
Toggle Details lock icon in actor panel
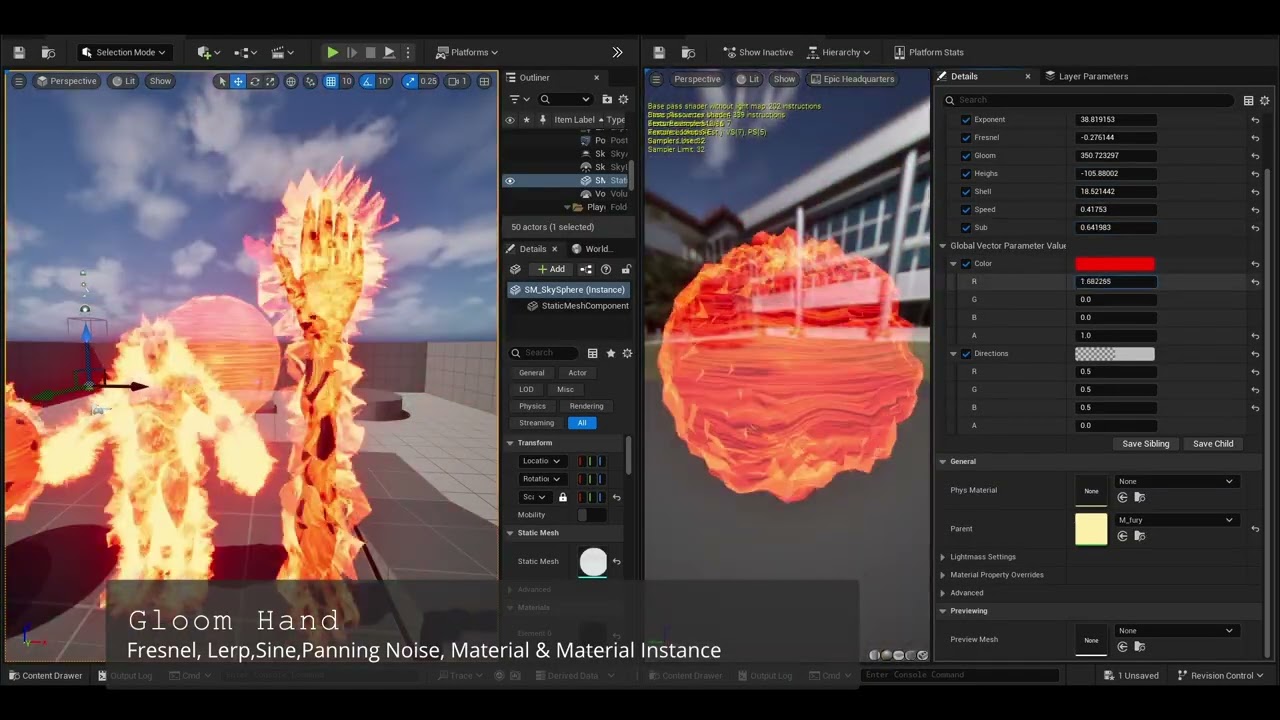626,269
